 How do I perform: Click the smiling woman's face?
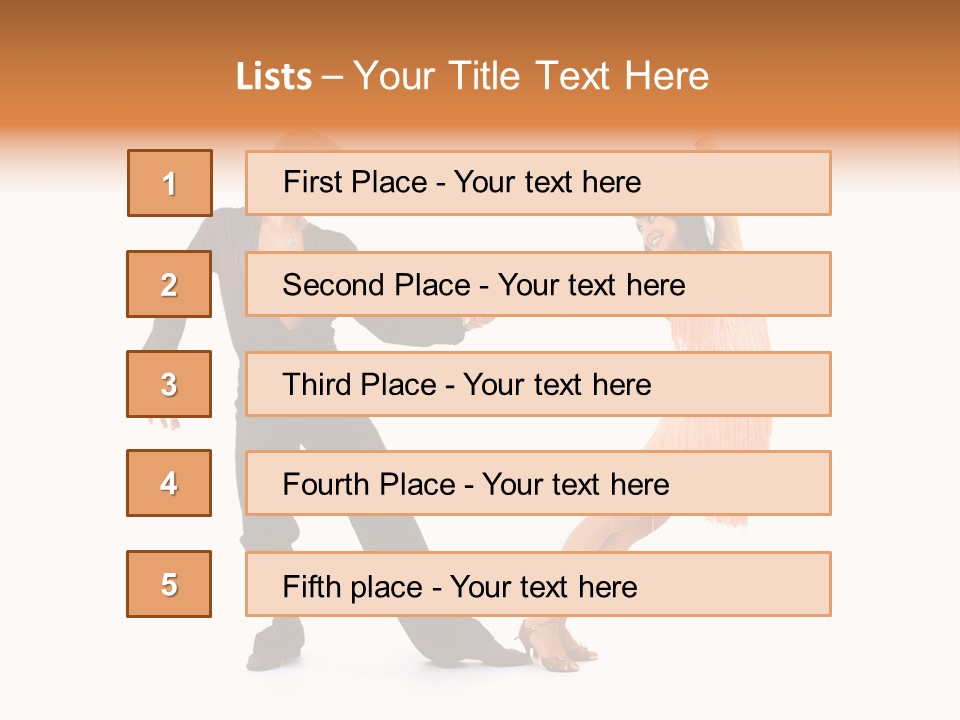(655, 234)
